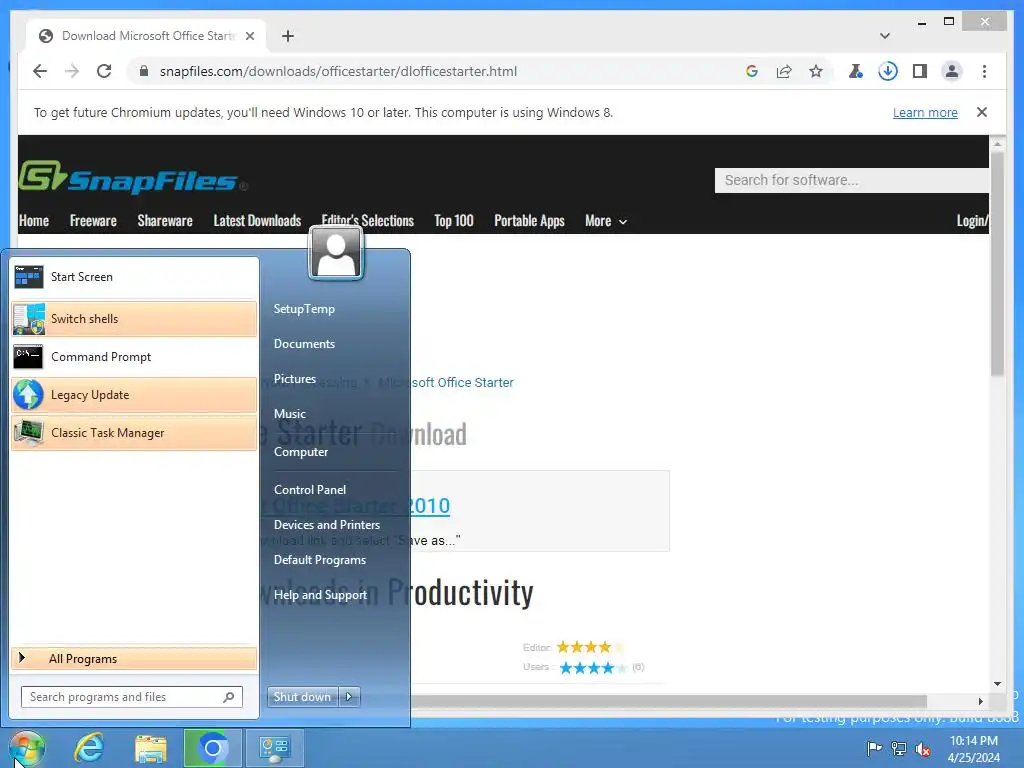1024x768 pixels.
Task: Open the Top 100 nav item
Action: [454, 221]
